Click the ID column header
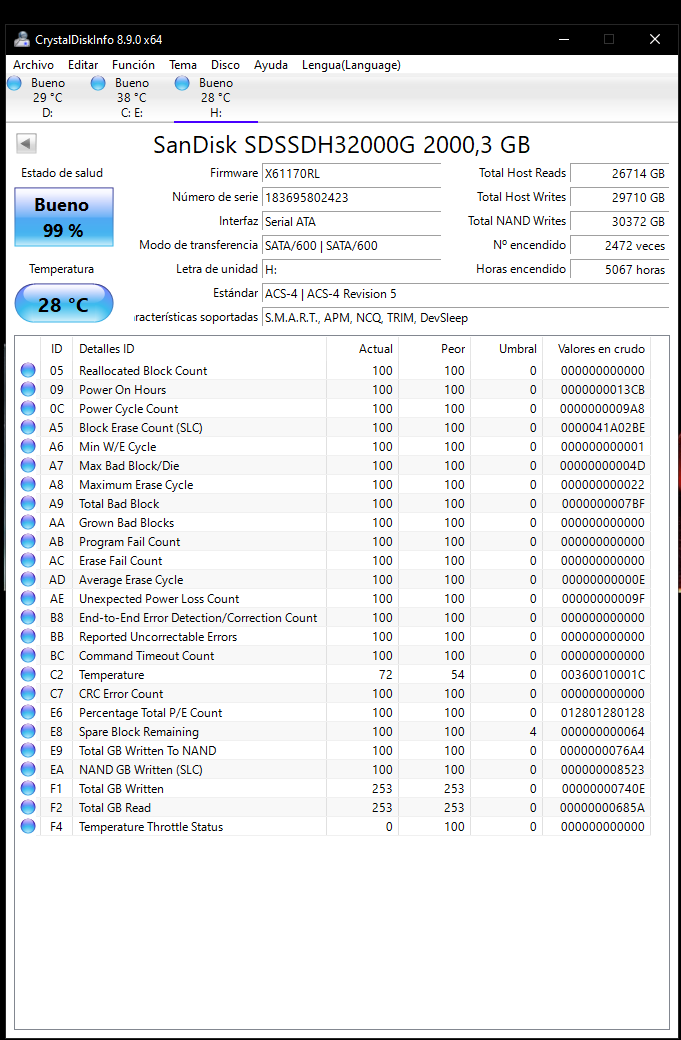The image size is (681, 1040). (56, 349)
